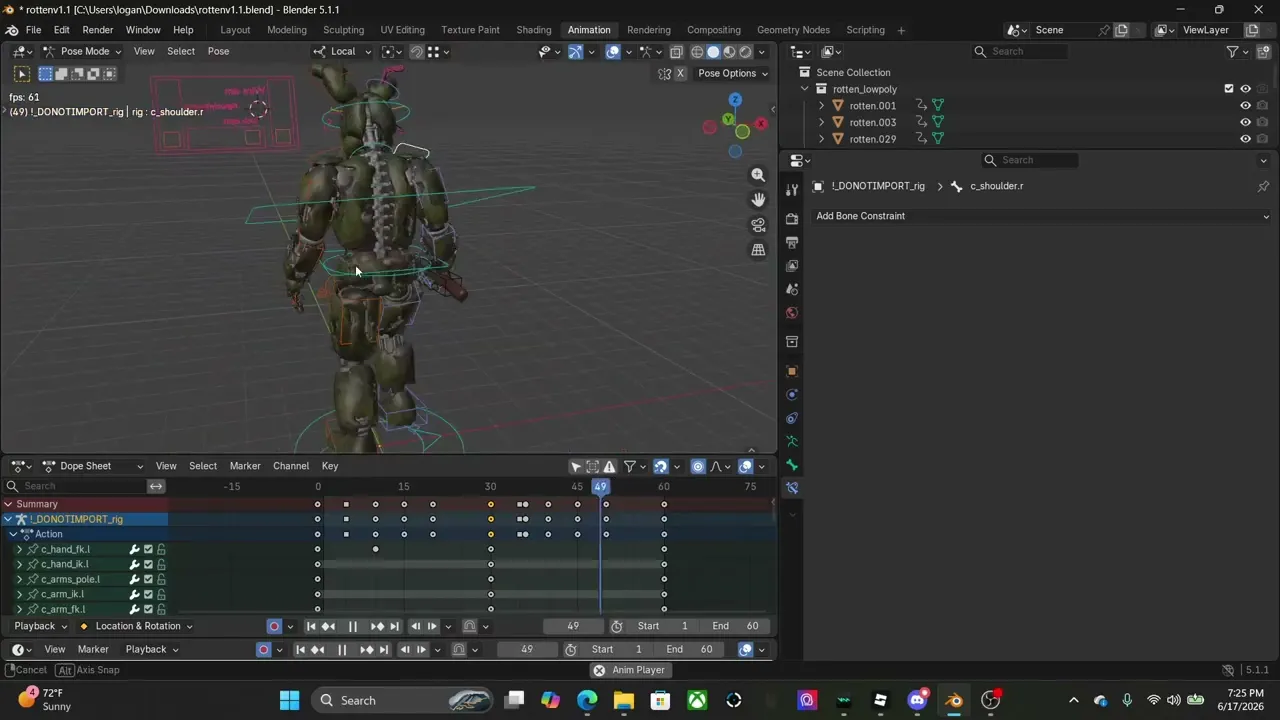The width and height of the screenshot is (1280, 720).
Task: Collapse the rotten_lowpoly collection
Action: click(x=805, y=89)
